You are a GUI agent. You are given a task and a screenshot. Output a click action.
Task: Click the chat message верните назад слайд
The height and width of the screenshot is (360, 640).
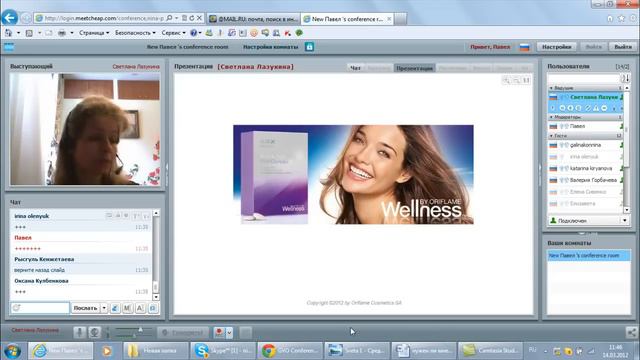pyautogui.click(x=39, y=270)
